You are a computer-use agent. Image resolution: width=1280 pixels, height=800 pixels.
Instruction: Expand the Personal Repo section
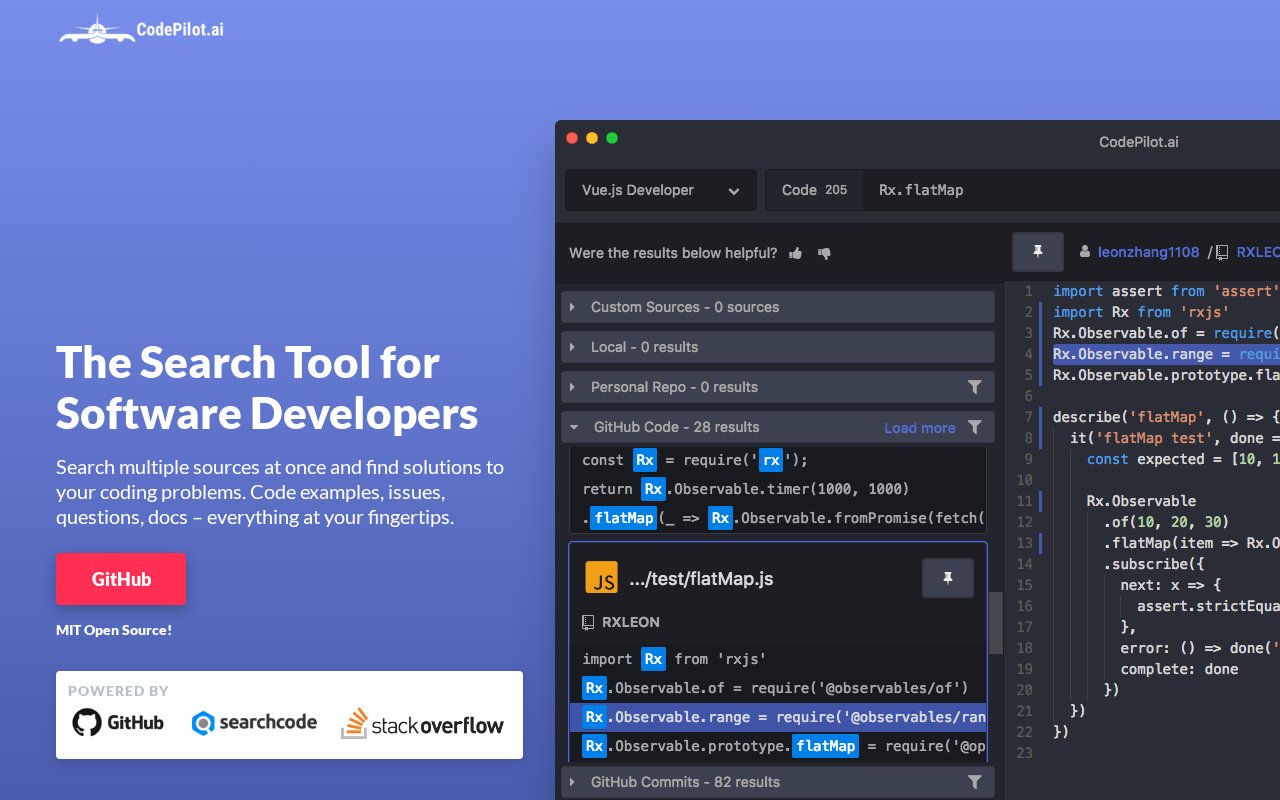778,387
